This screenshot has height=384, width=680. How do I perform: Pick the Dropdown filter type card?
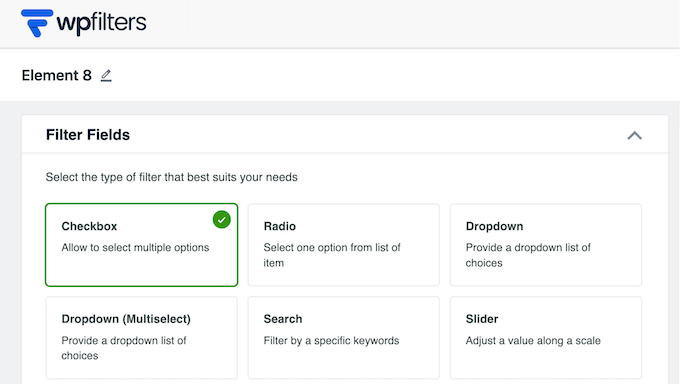pos(546,245)
